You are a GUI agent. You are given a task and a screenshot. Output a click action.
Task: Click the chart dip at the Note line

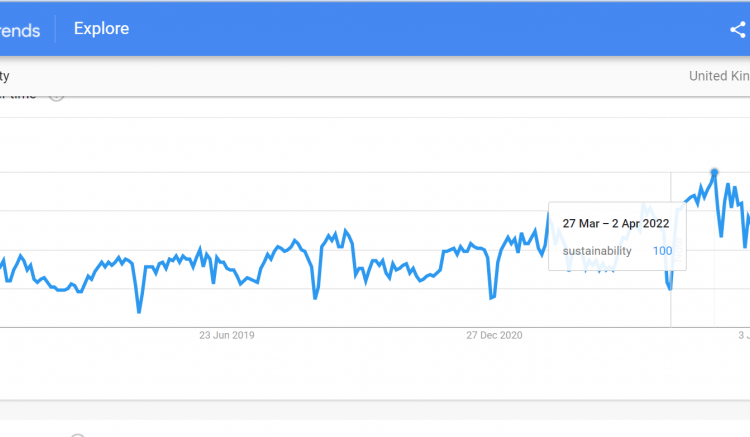(x=670, y=288)
